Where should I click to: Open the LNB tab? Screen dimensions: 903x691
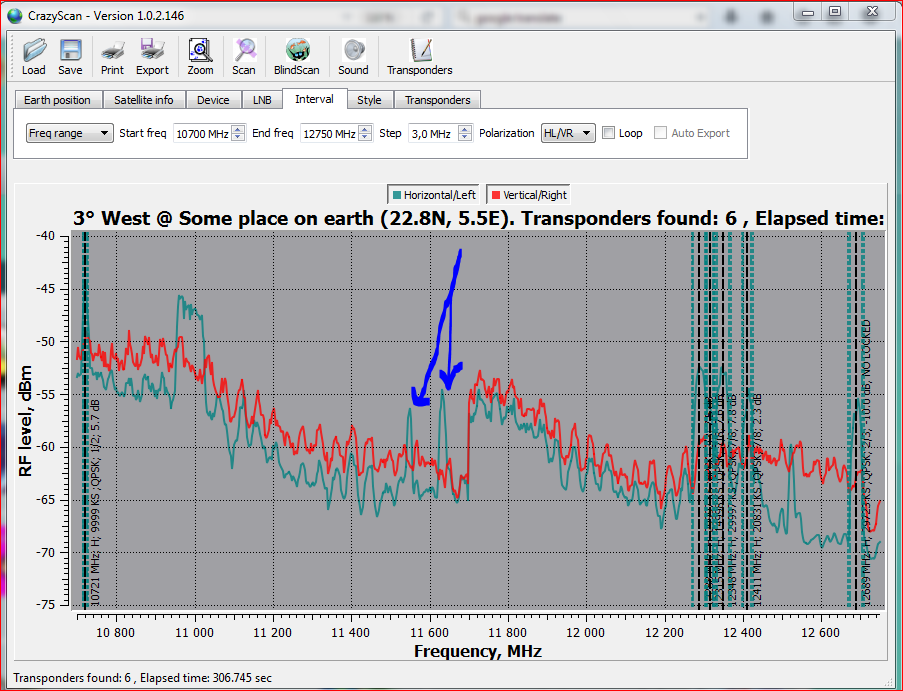[262, 100]
